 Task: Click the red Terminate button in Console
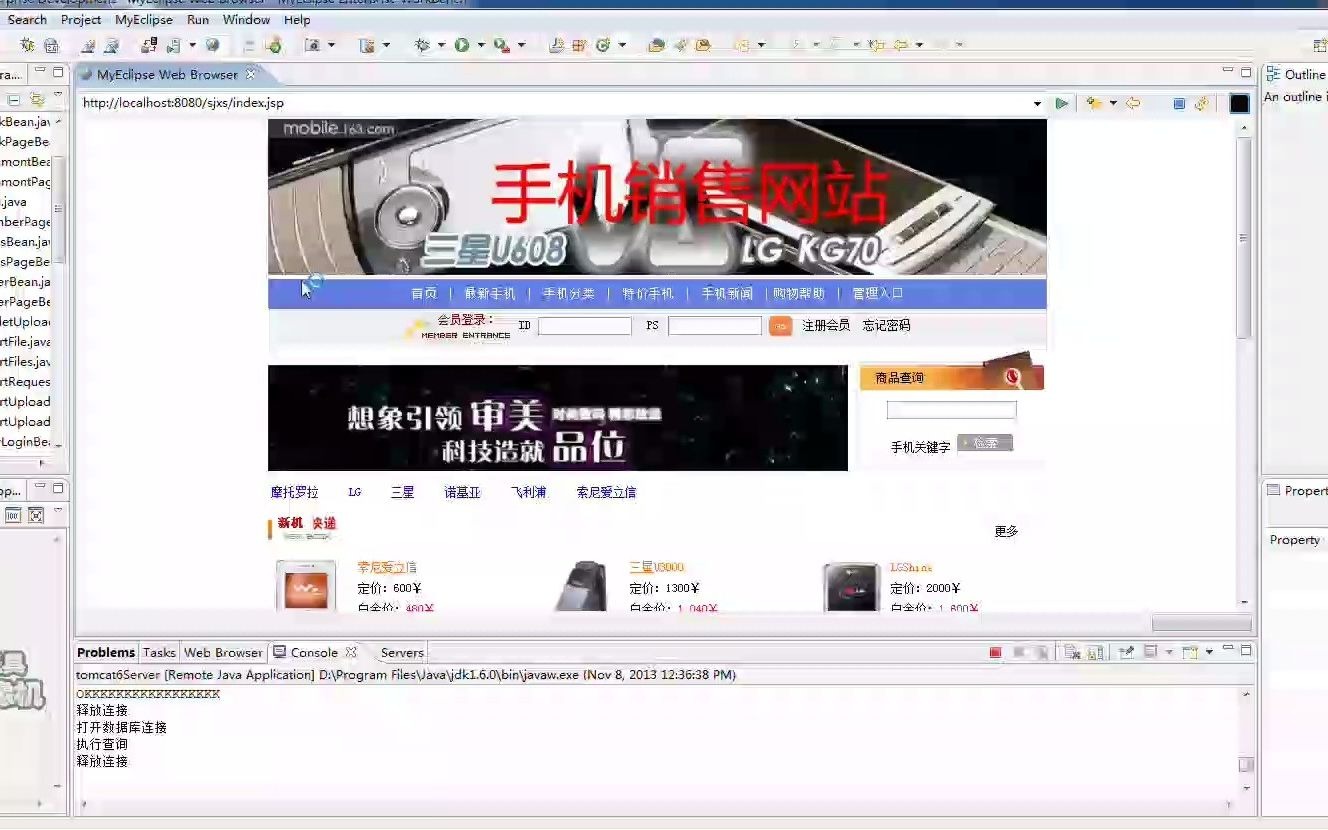pos(995,652)
